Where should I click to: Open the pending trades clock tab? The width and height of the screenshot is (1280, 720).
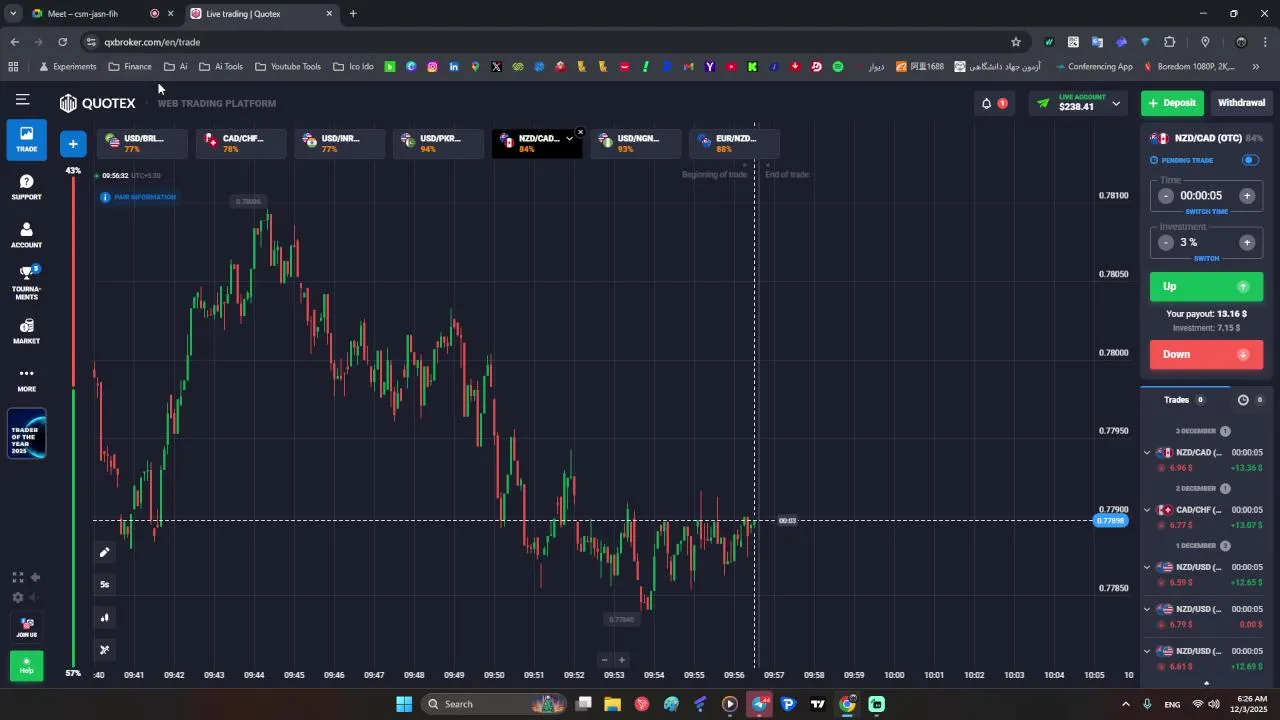[x=1249, y=400]
